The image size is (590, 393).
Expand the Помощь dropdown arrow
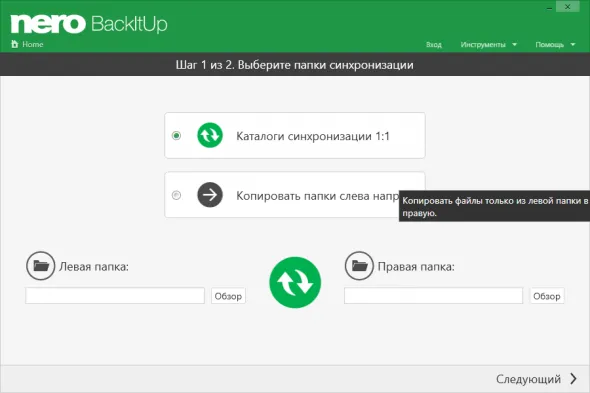pyautogui.click(x=573, y=44)
